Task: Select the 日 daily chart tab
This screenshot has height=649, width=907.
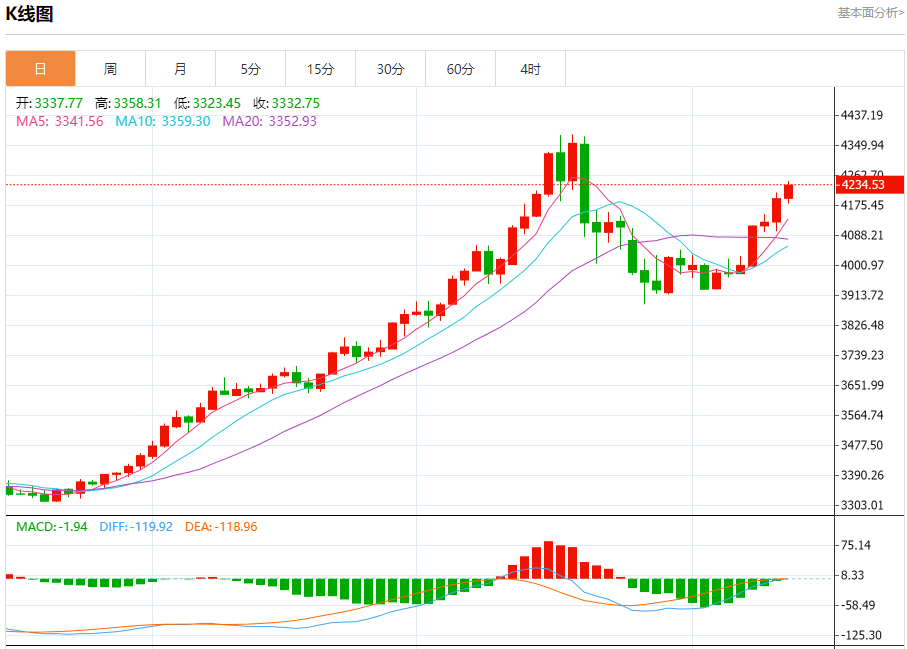Action: pos(40,69)
